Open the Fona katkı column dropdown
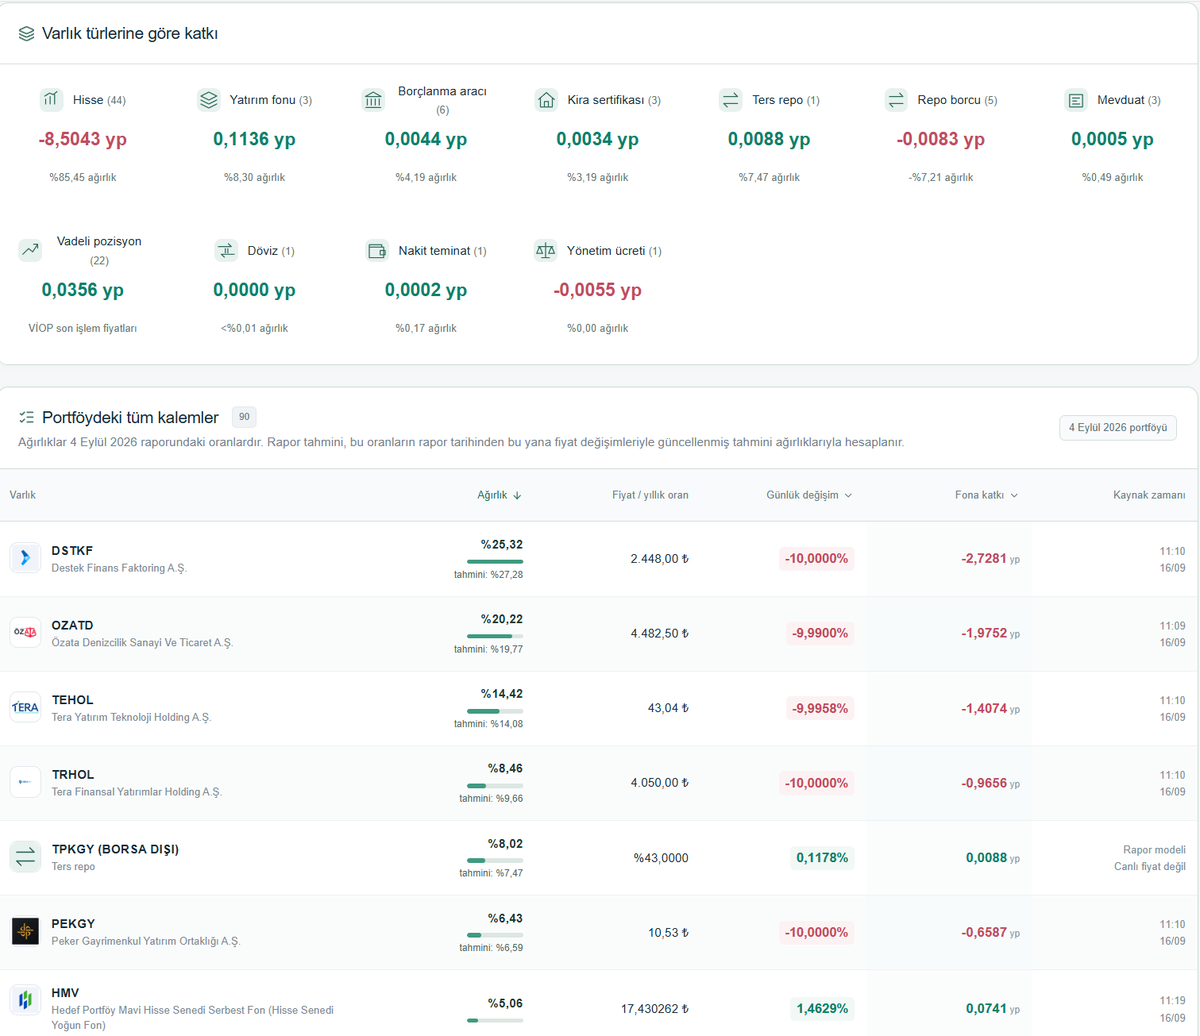 pos(987,495)
